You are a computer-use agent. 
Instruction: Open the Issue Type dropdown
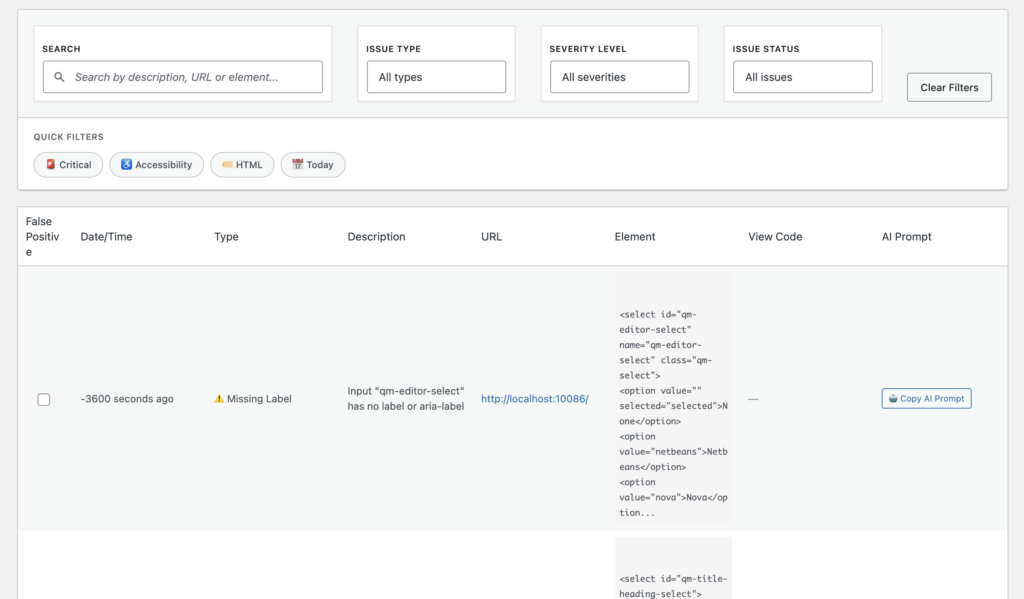click(435, 77)
